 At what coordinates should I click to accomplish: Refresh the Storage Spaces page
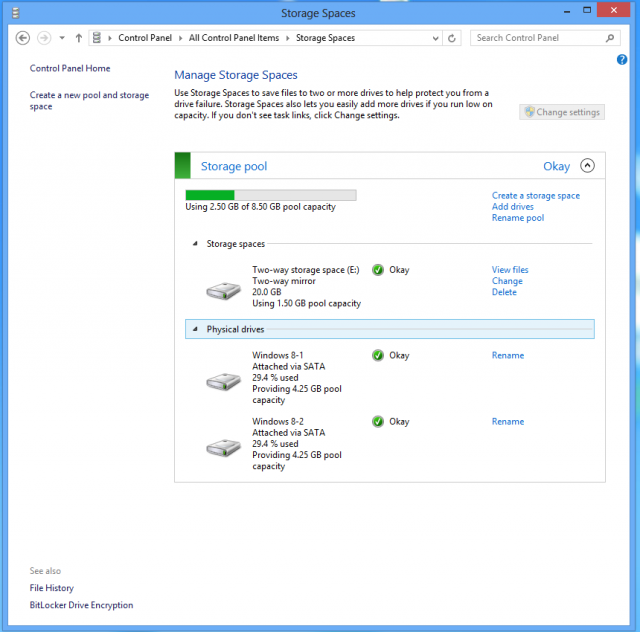click(452, 38)
